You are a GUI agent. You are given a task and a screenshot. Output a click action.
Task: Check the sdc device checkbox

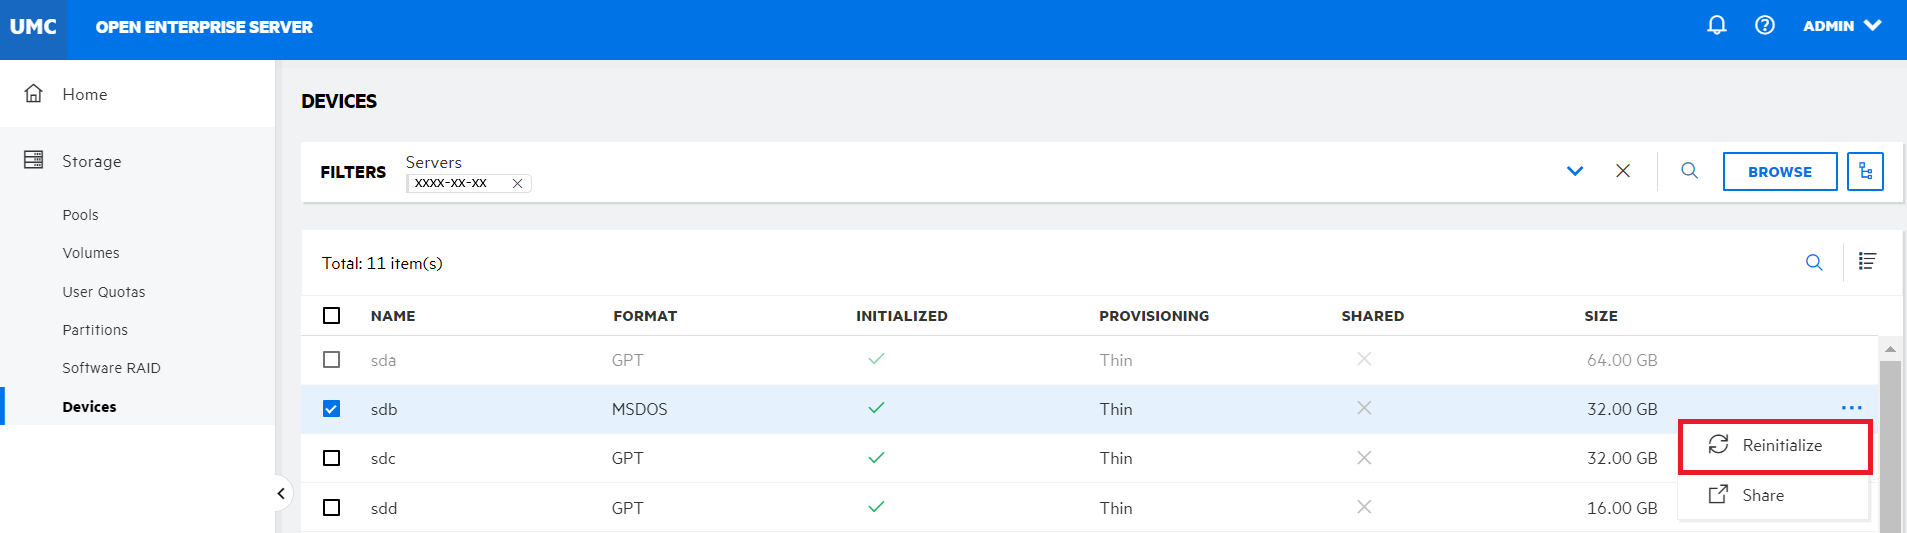[332, 458]
